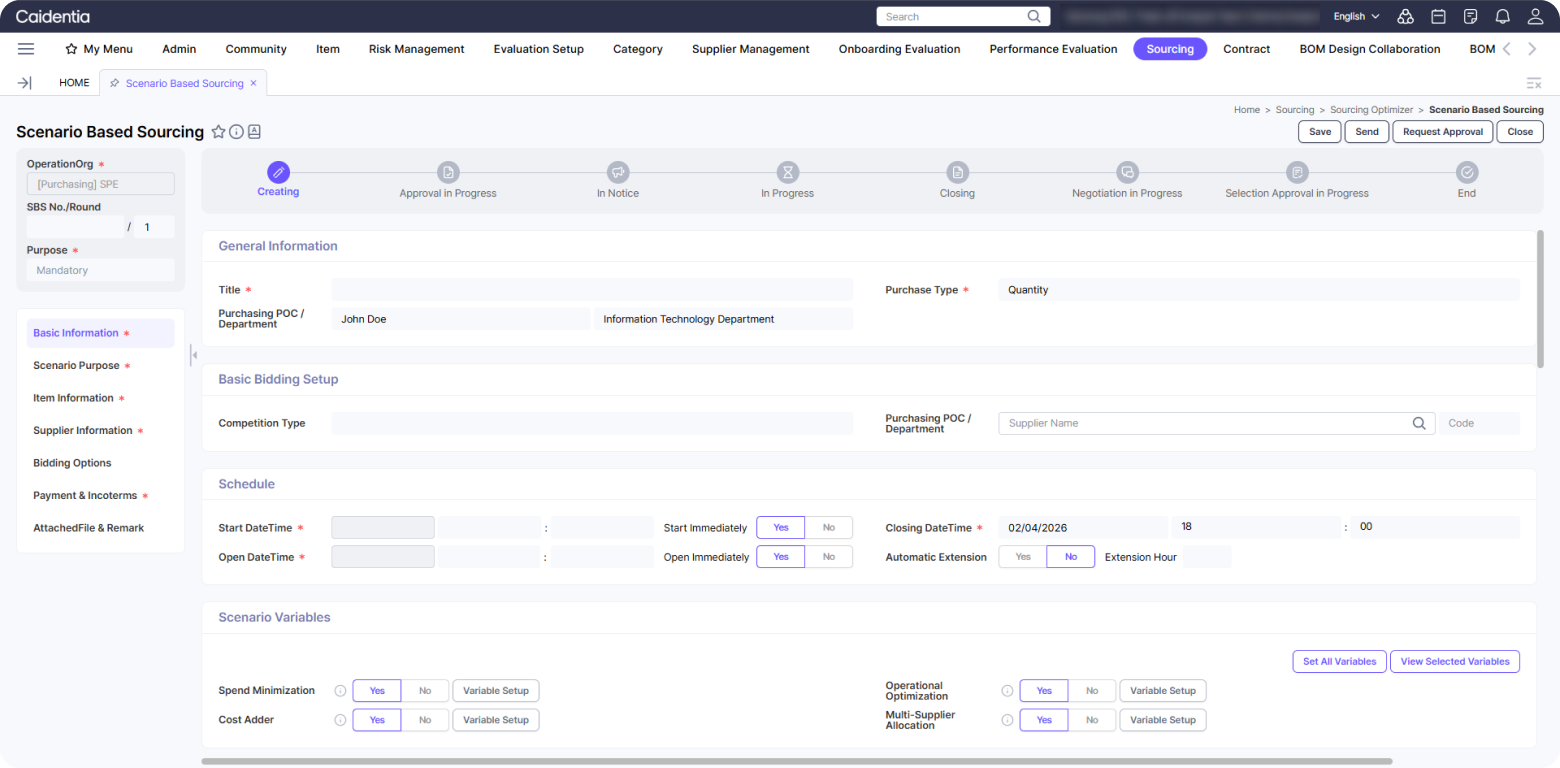Open the English language dropdown
The height and width of the screenshot is (768, 1560).
(x=1356, y=16)
